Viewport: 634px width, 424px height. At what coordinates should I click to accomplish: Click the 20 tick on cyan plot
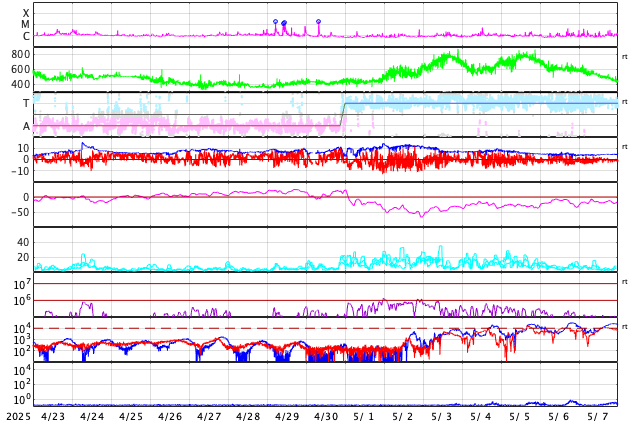pyautogui.click(x=23, y=257)
